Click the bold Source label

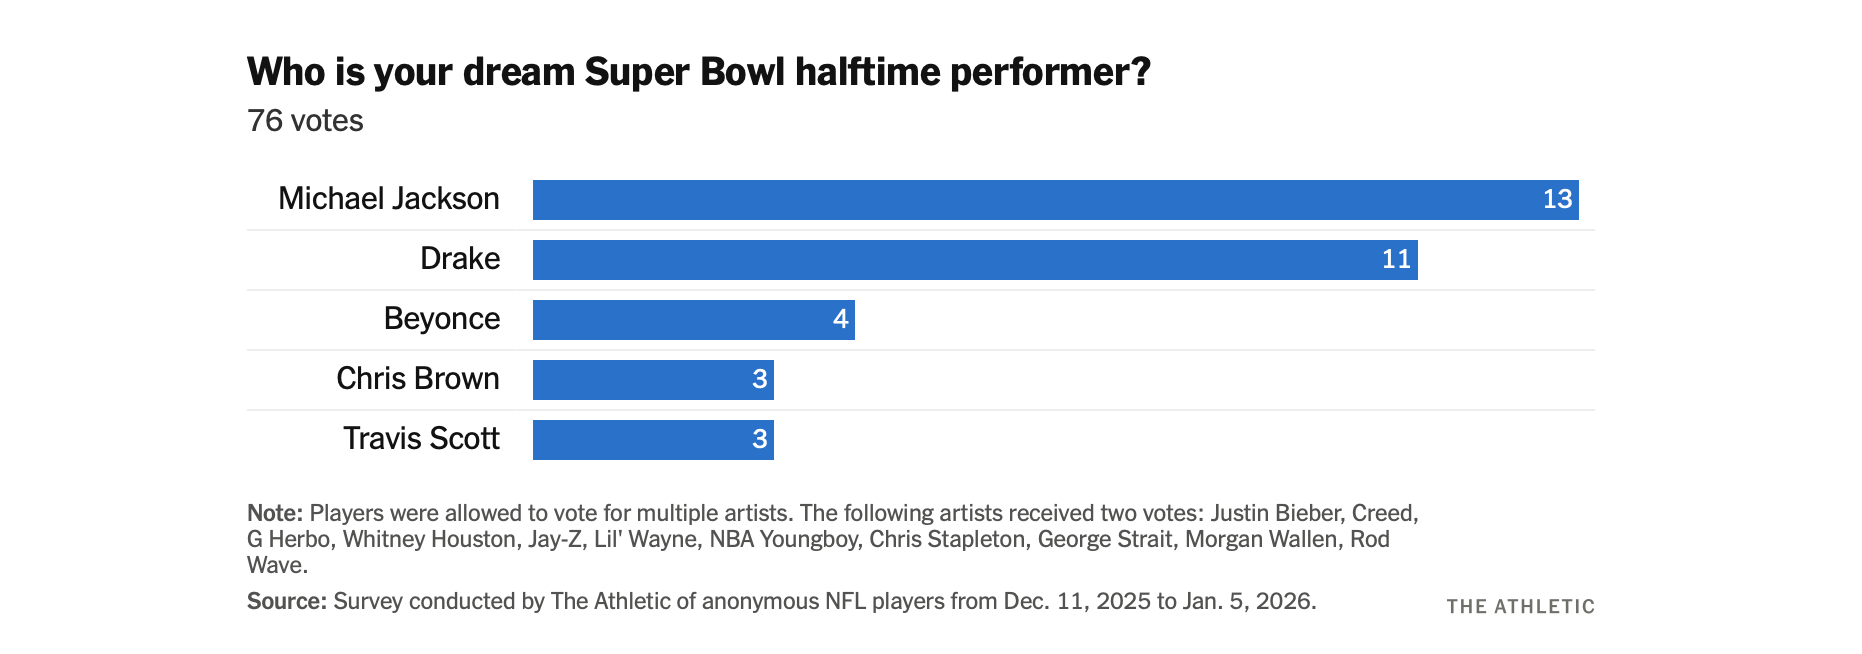tap(287, 601)
